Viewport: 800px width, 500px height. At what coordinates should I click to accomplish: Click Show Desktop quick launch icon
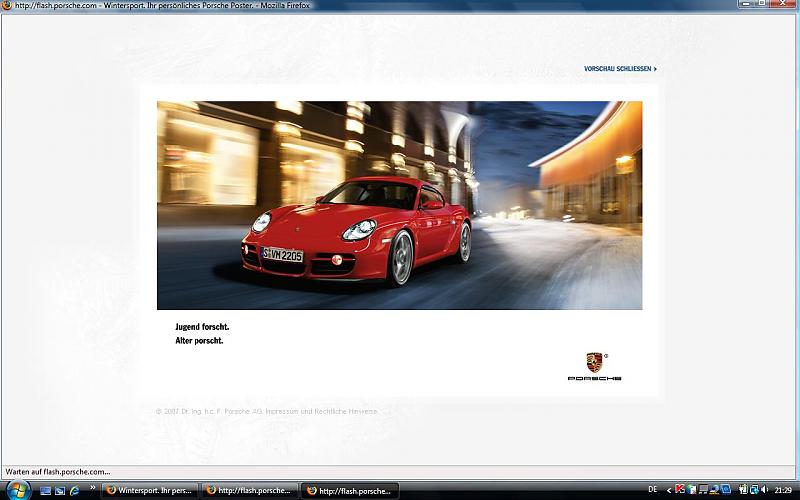click(45, 491)
